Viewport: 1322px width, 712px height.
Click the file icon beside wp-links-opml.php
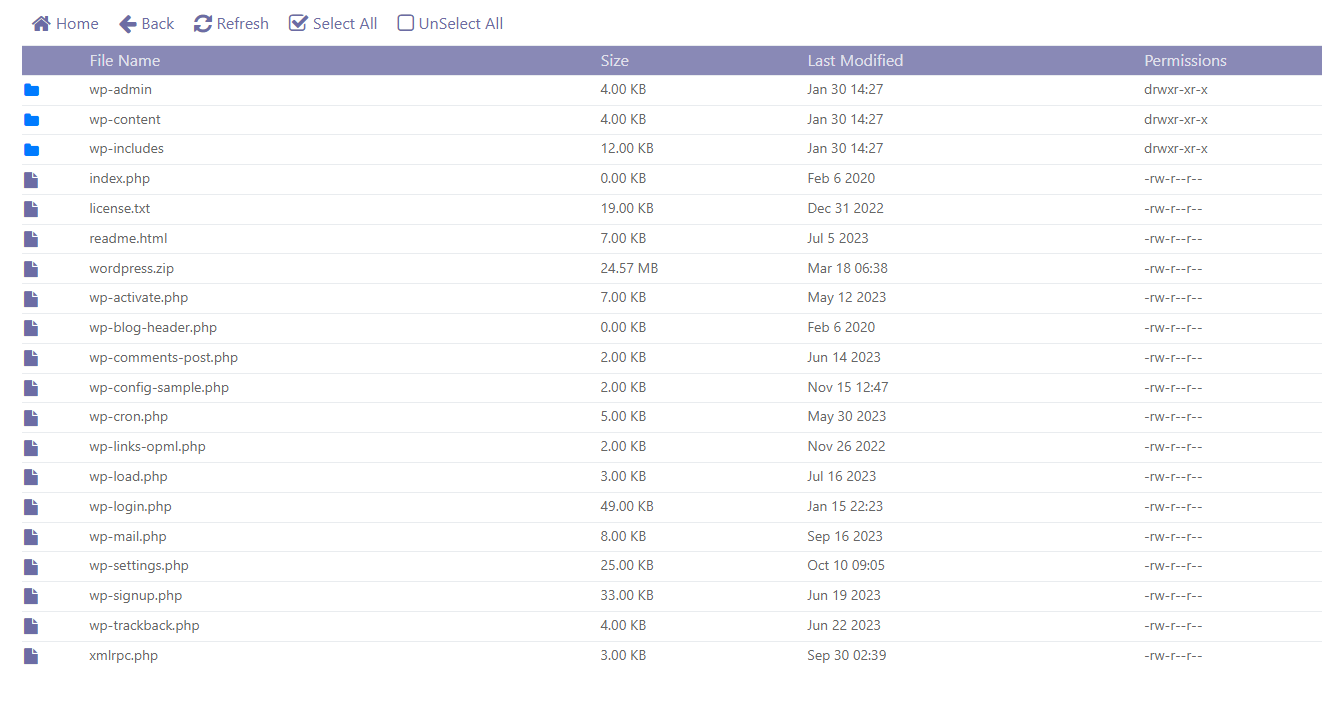[31, 447]
